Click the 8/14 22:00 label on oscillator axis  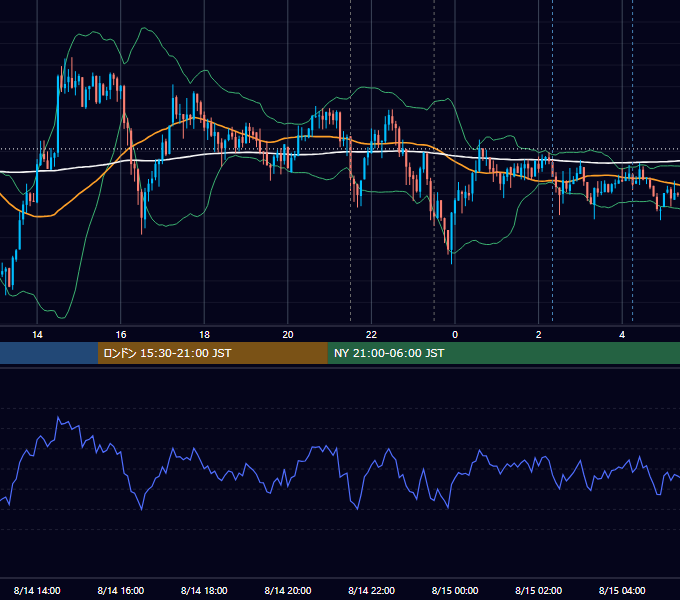371,590
